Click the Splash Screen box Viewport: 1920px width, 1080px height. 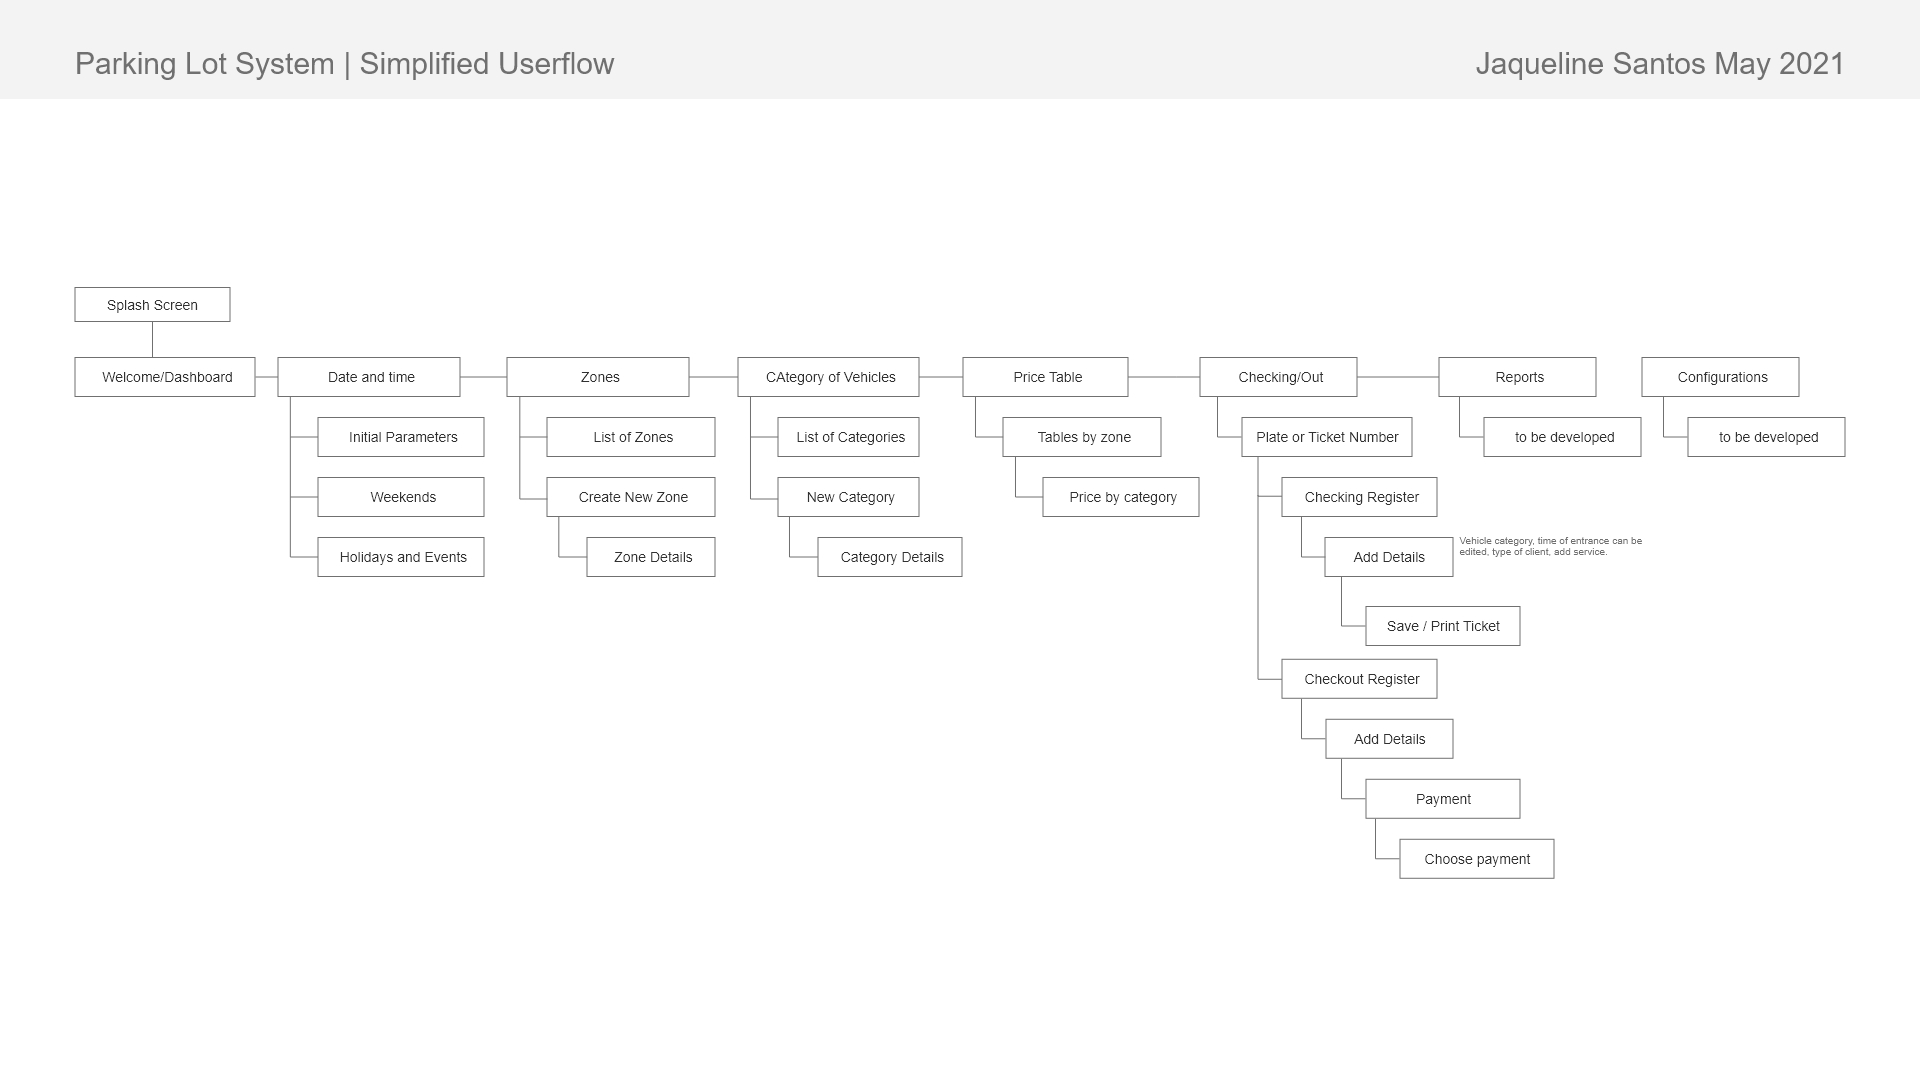[x=152, y=305]
